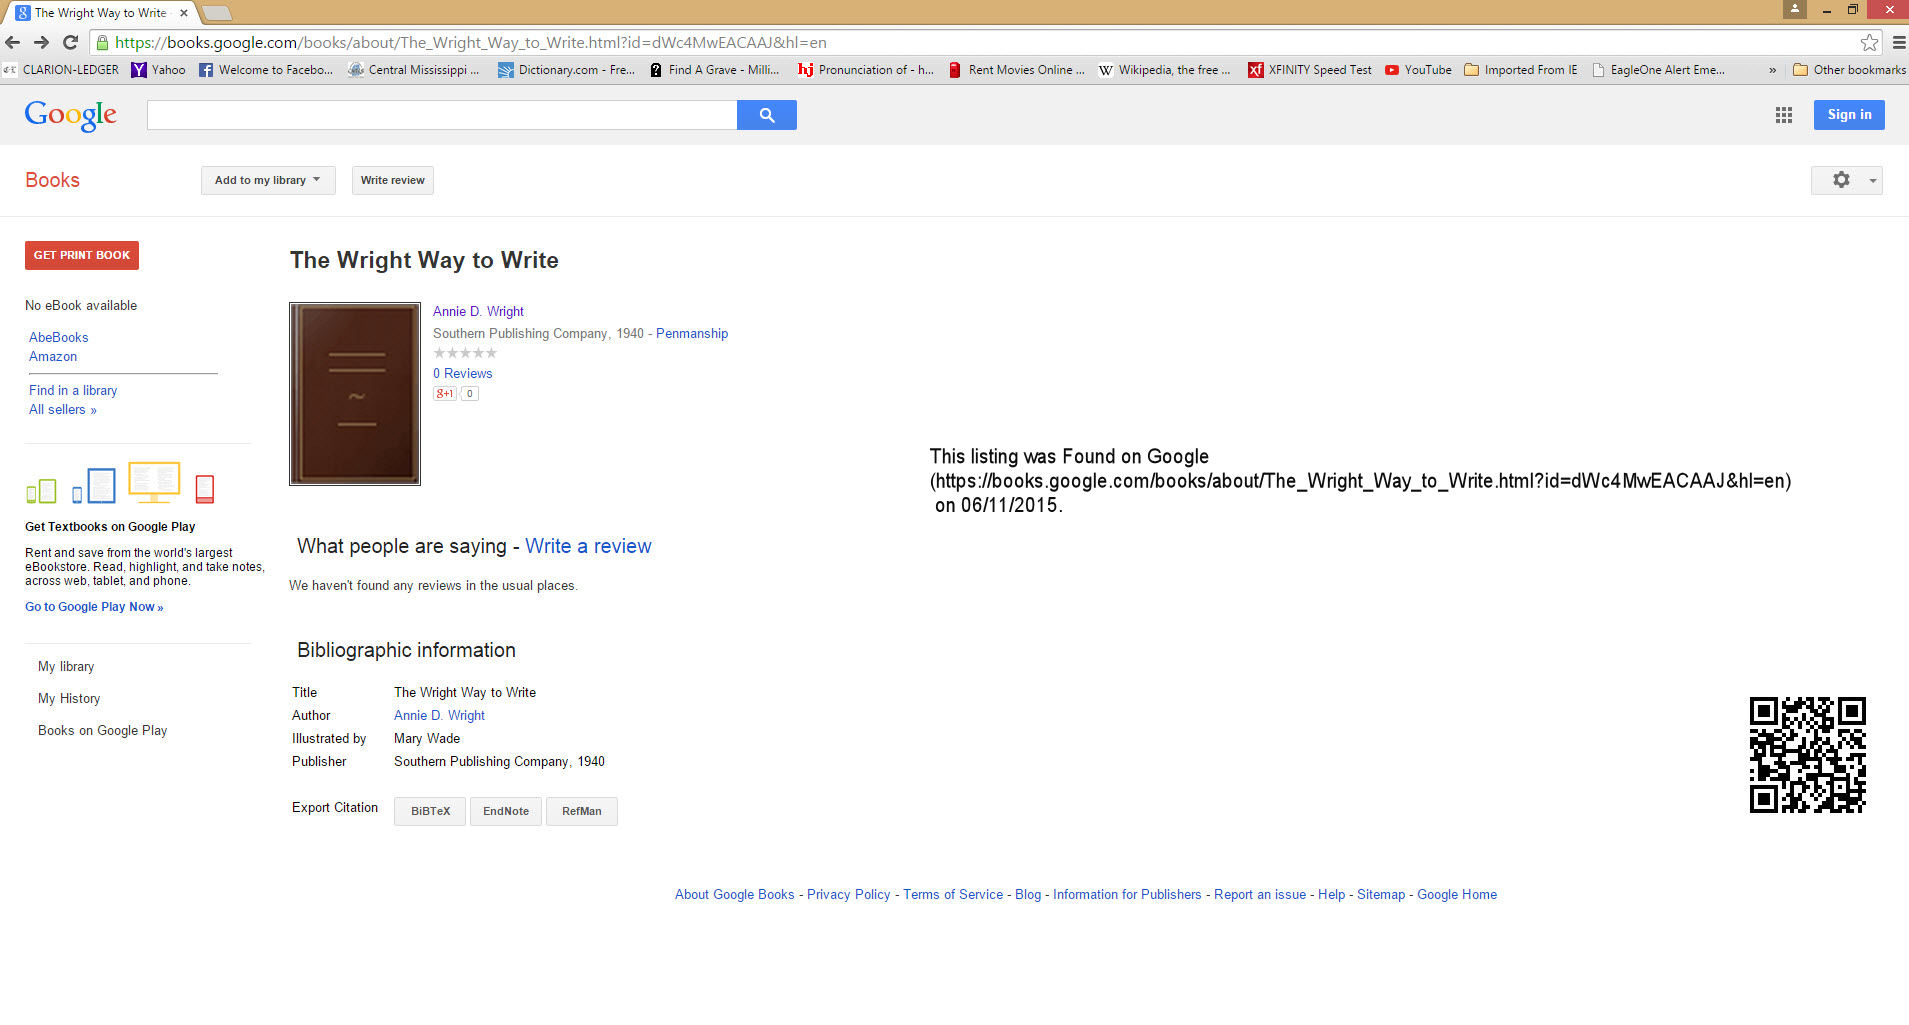Image resolution: width=1909 pixels, height=1025 pixels.
Task: Open the YouTube bookmark
Action: tap(1418, 70)
